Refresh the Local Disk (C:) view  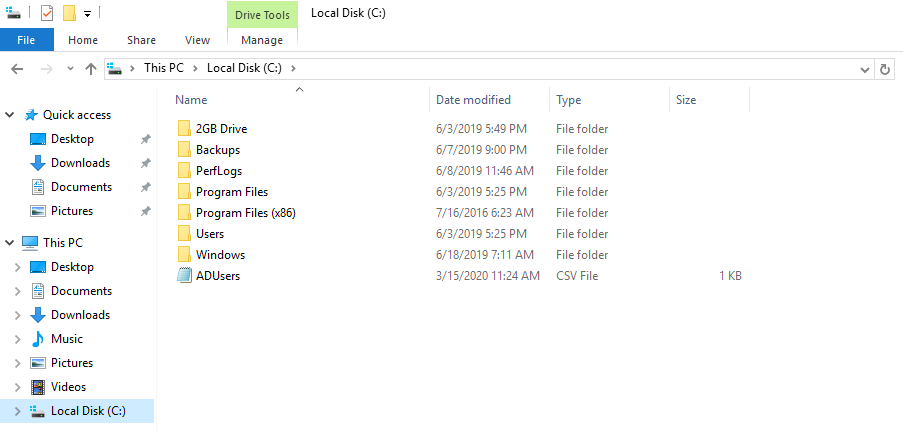click(885, 69)
